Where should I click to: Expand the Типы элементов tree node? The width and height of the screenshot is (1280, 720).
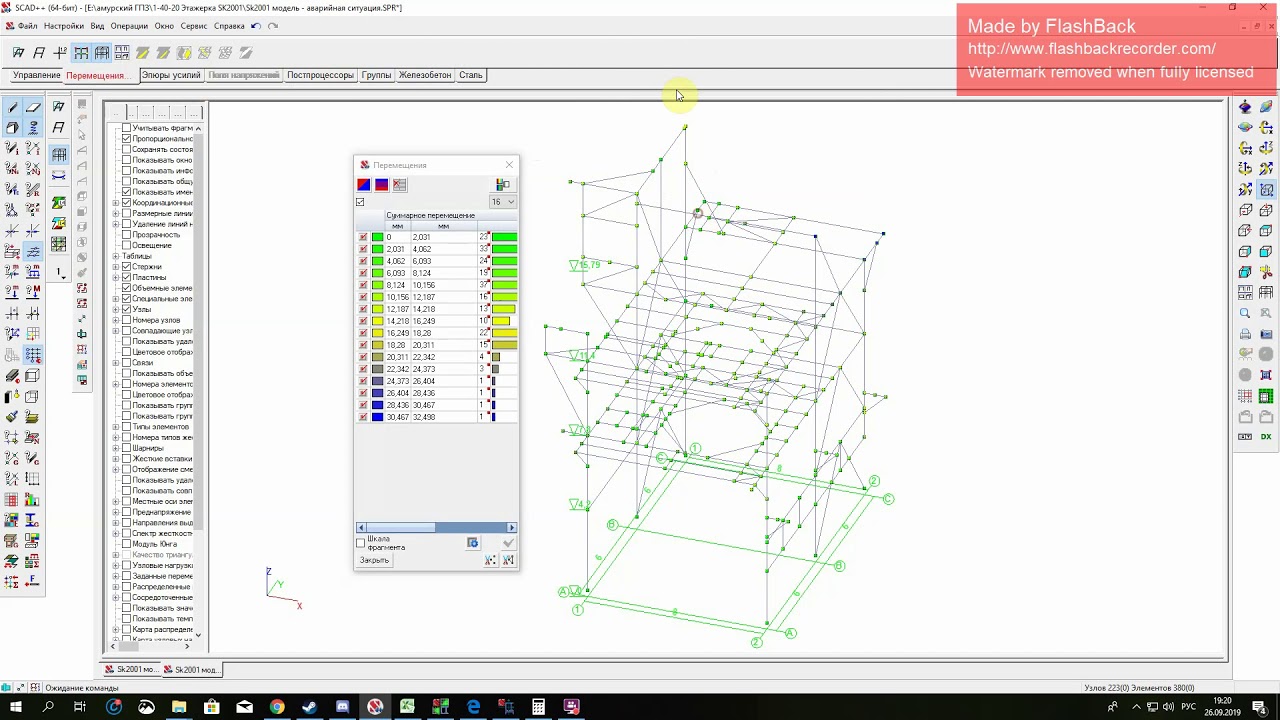click(116, 427)
